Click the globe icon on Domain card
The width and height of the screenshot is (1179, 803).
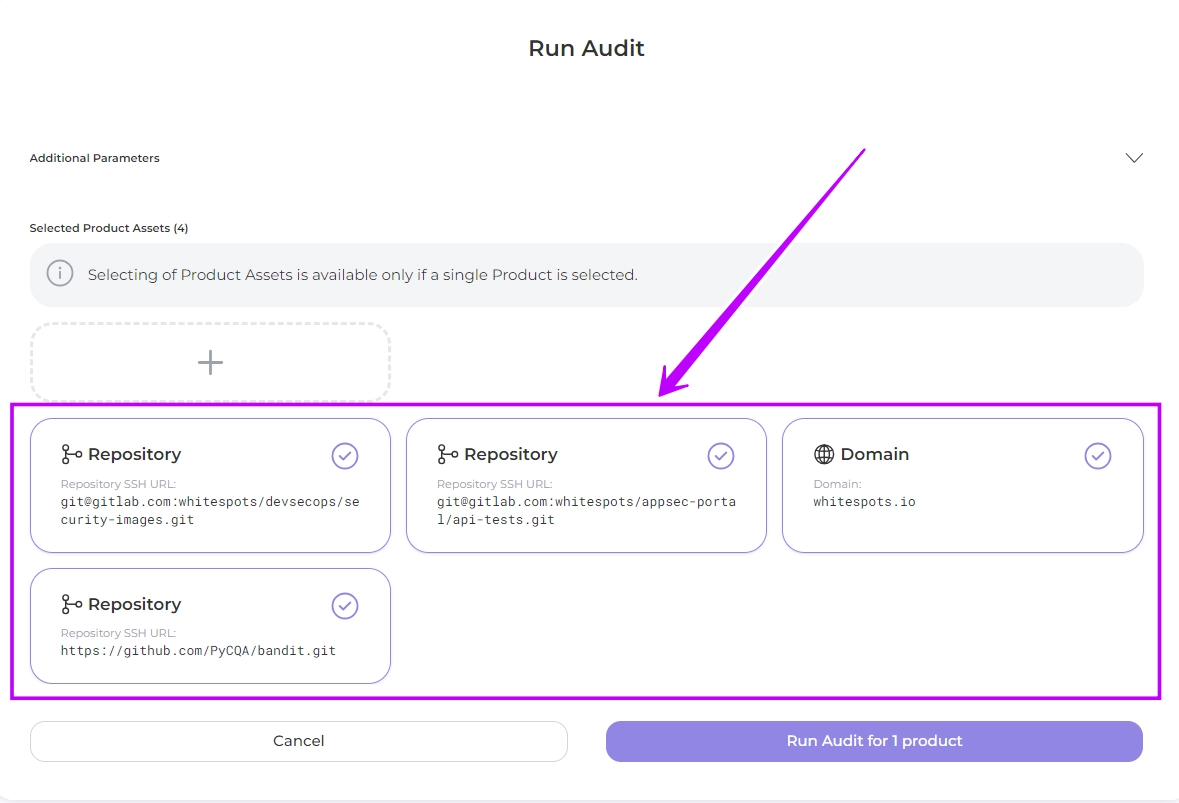point(824,455)
